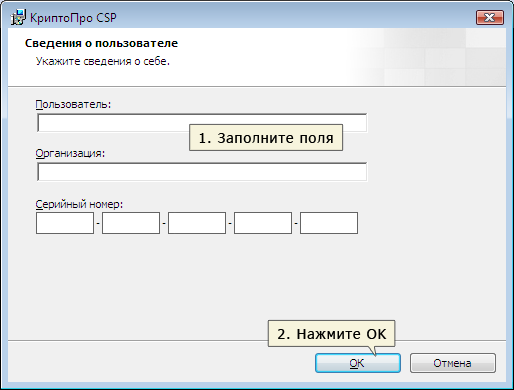This screenshot has width=514, height=390.
Task: Select the fifth Серийный номер box
Action: tap(329, 223)
